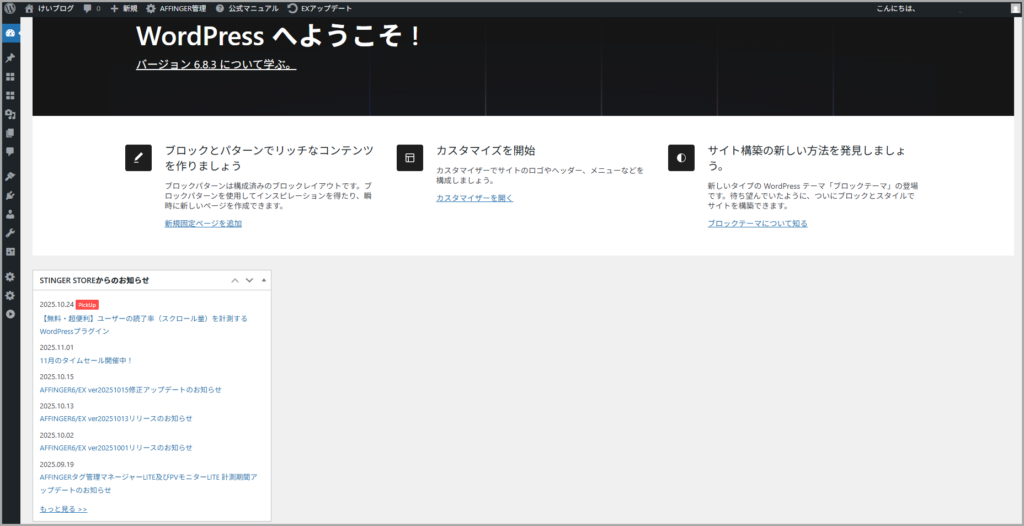Screen dimensions: 1024x526
Task: Click もっと見る >> in the news widget
Action: tap(63, 509)
